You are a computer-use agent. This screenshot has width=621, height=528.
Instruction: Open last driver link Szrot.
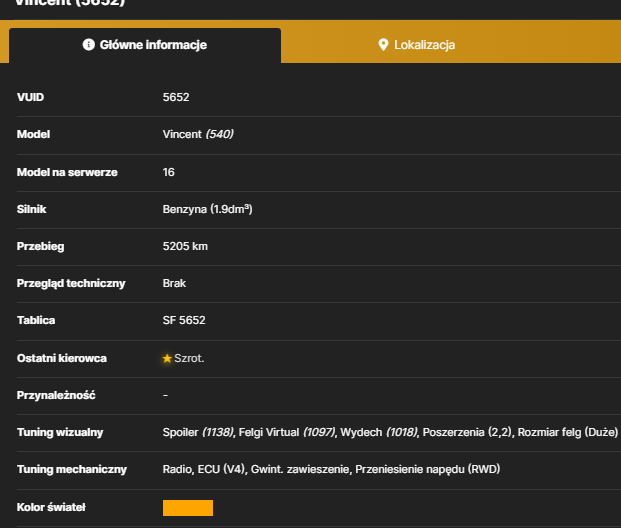[x=189, y=358]
